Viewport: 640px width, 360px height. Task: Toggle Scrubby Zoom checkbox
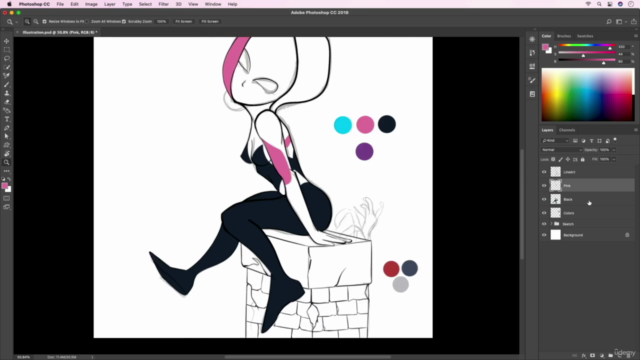[x=124, y=22]
